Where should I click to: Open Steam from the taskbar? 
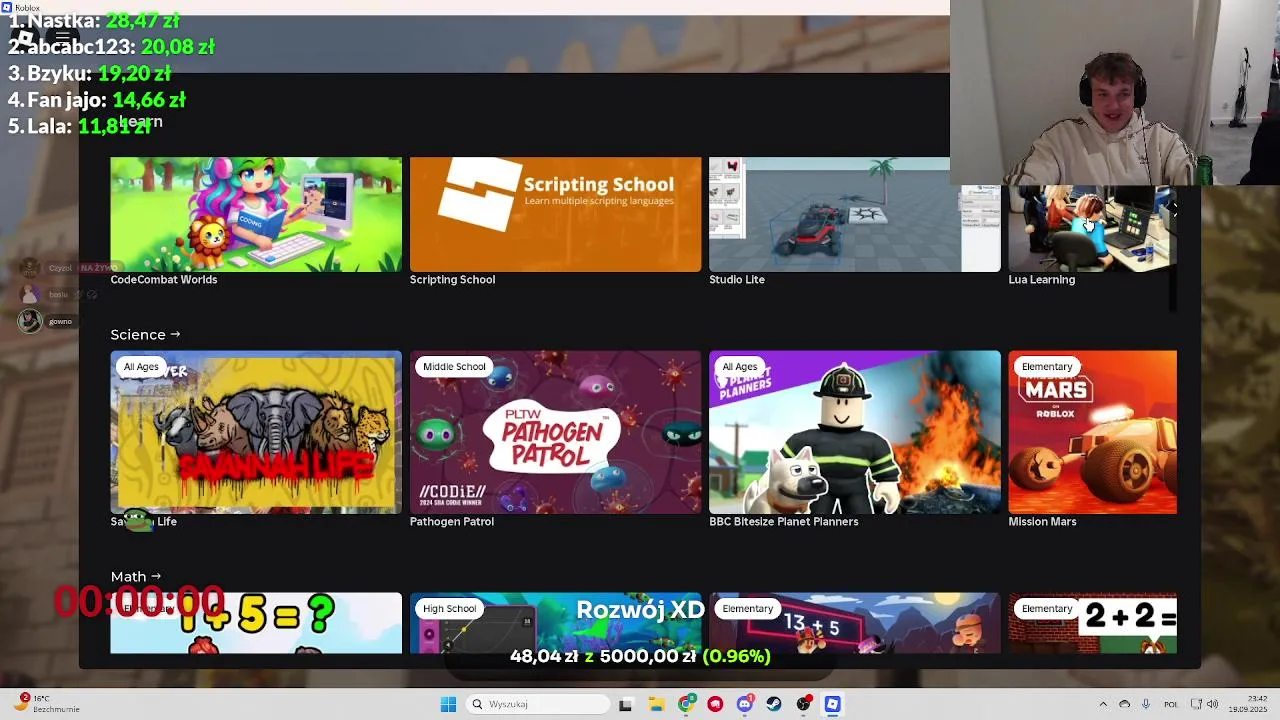774,704
